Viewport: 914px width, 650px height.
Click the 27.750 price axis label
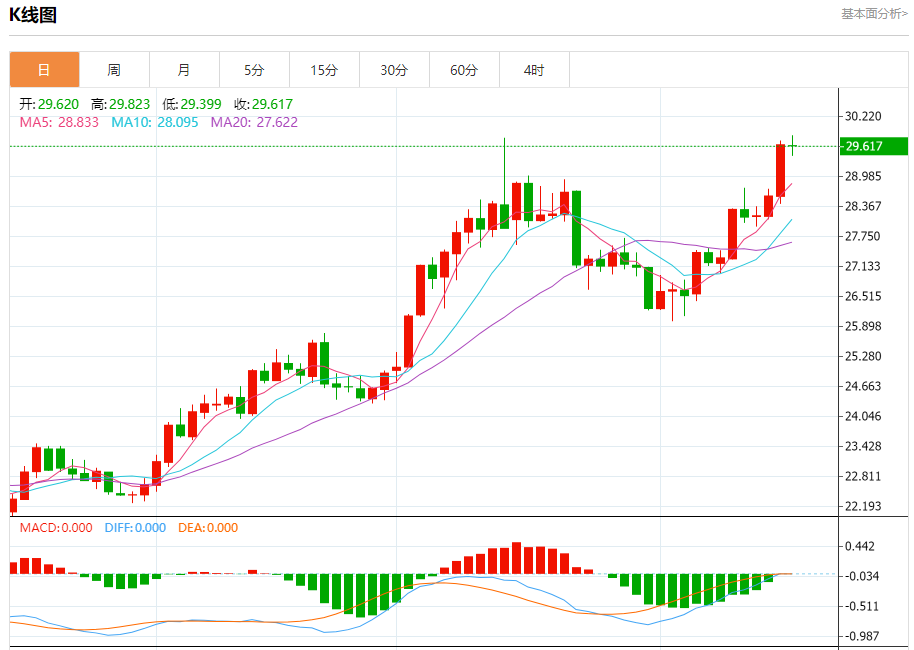pos(863,236)
